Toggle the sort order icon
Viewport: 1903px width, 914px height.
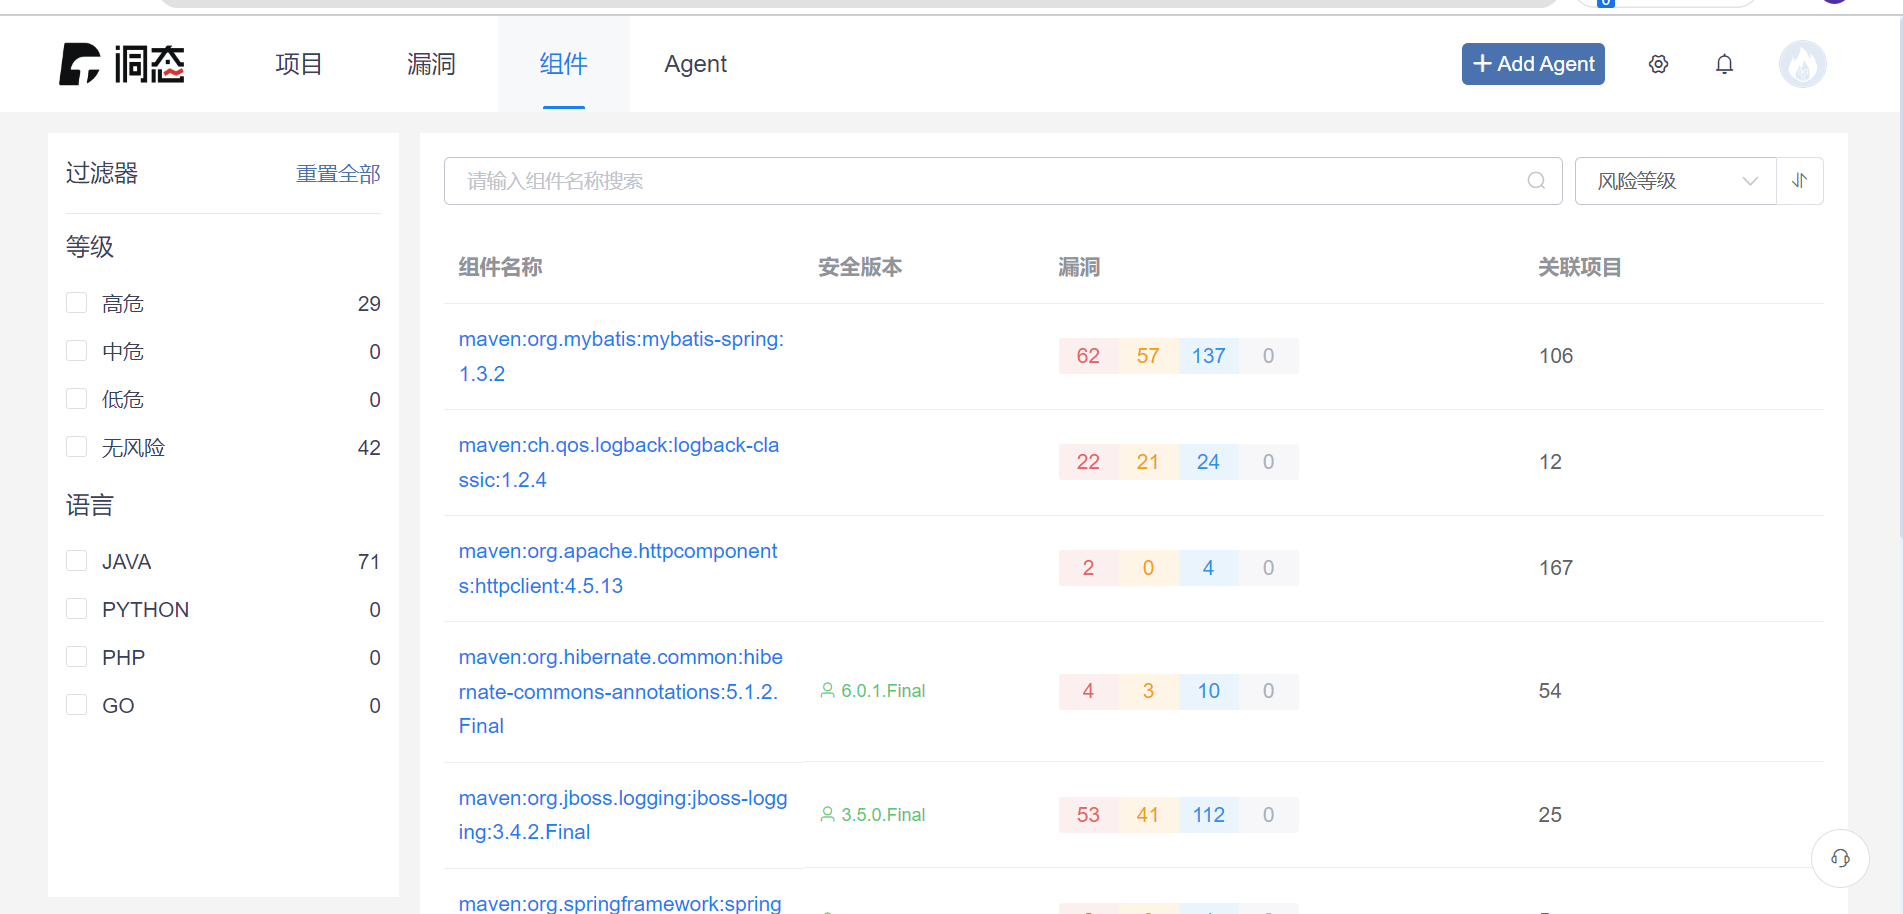(1800, 181)
